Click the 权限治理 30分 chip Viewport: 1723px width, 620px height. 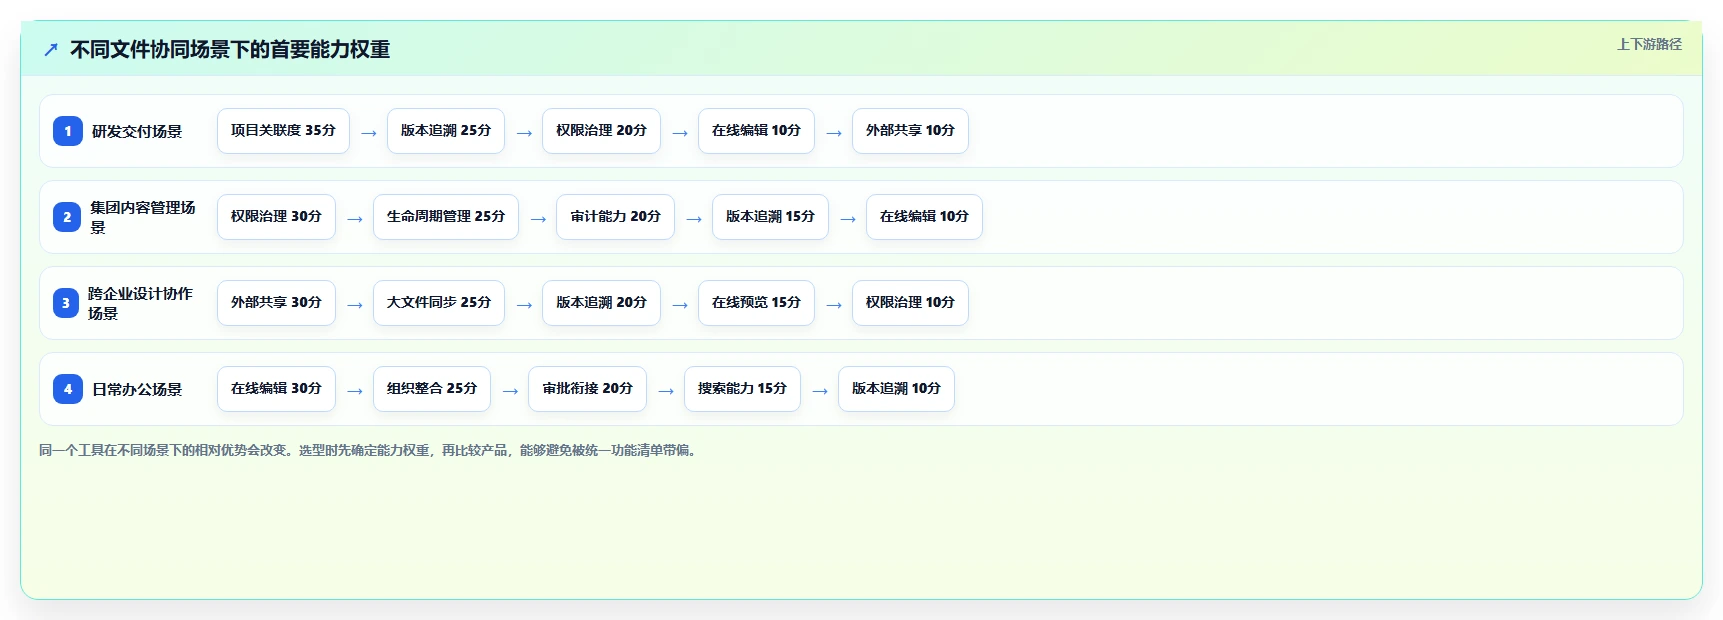(x=276, y=217)
